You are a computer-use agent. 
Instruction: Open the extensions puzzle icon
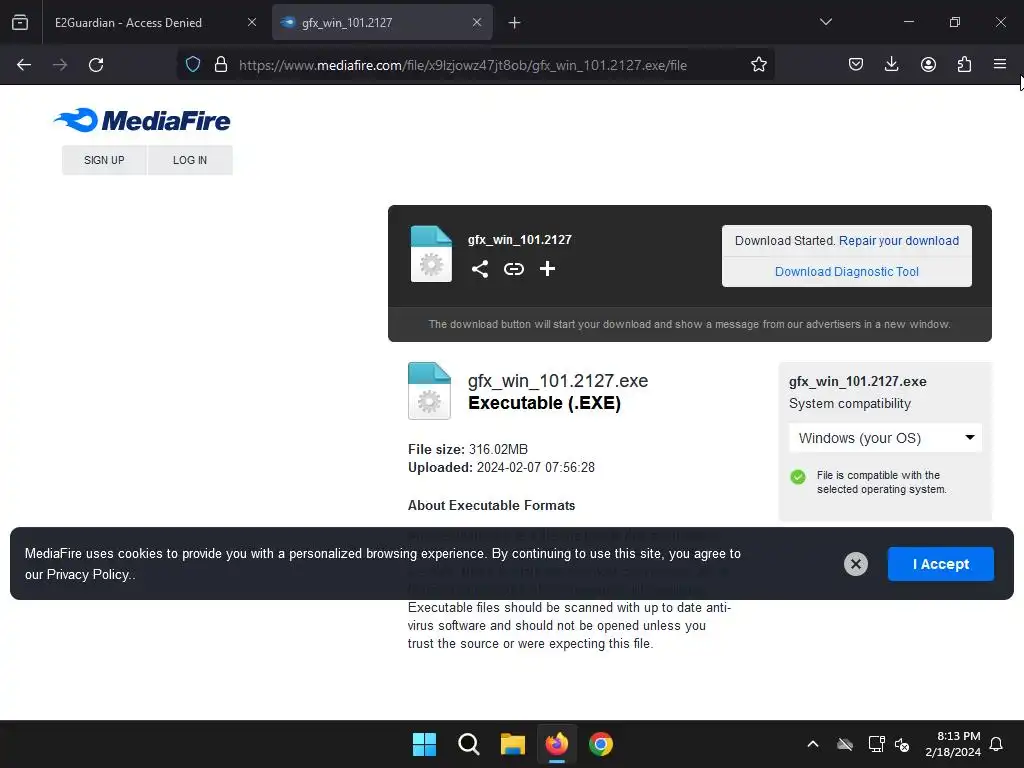(x=964, y=64)
